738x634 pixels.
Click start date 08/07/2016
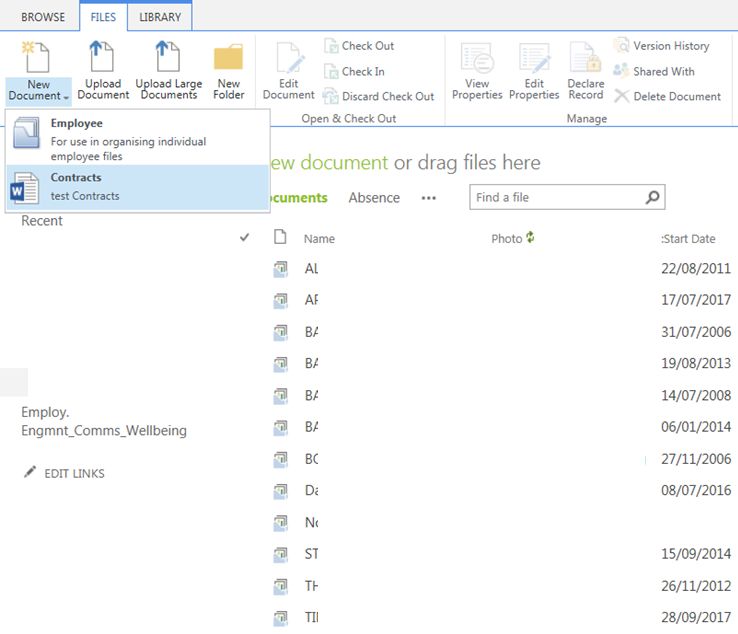click(x=696, y=490)
